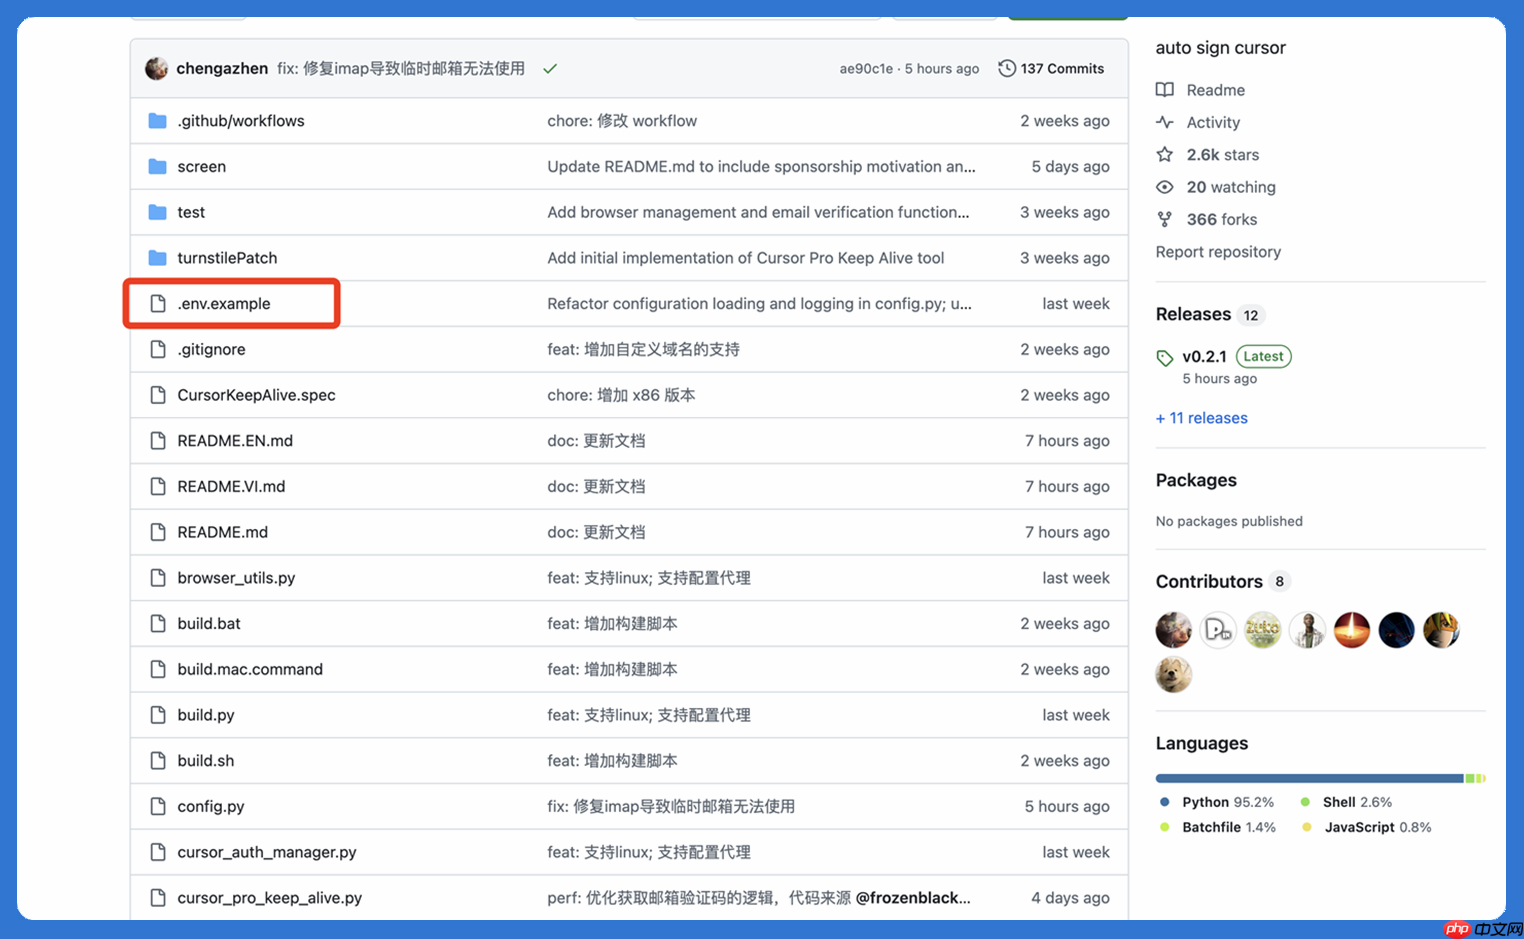Click the commit history clock icon
The image size is (1524, 939).
coord(1007,68)
